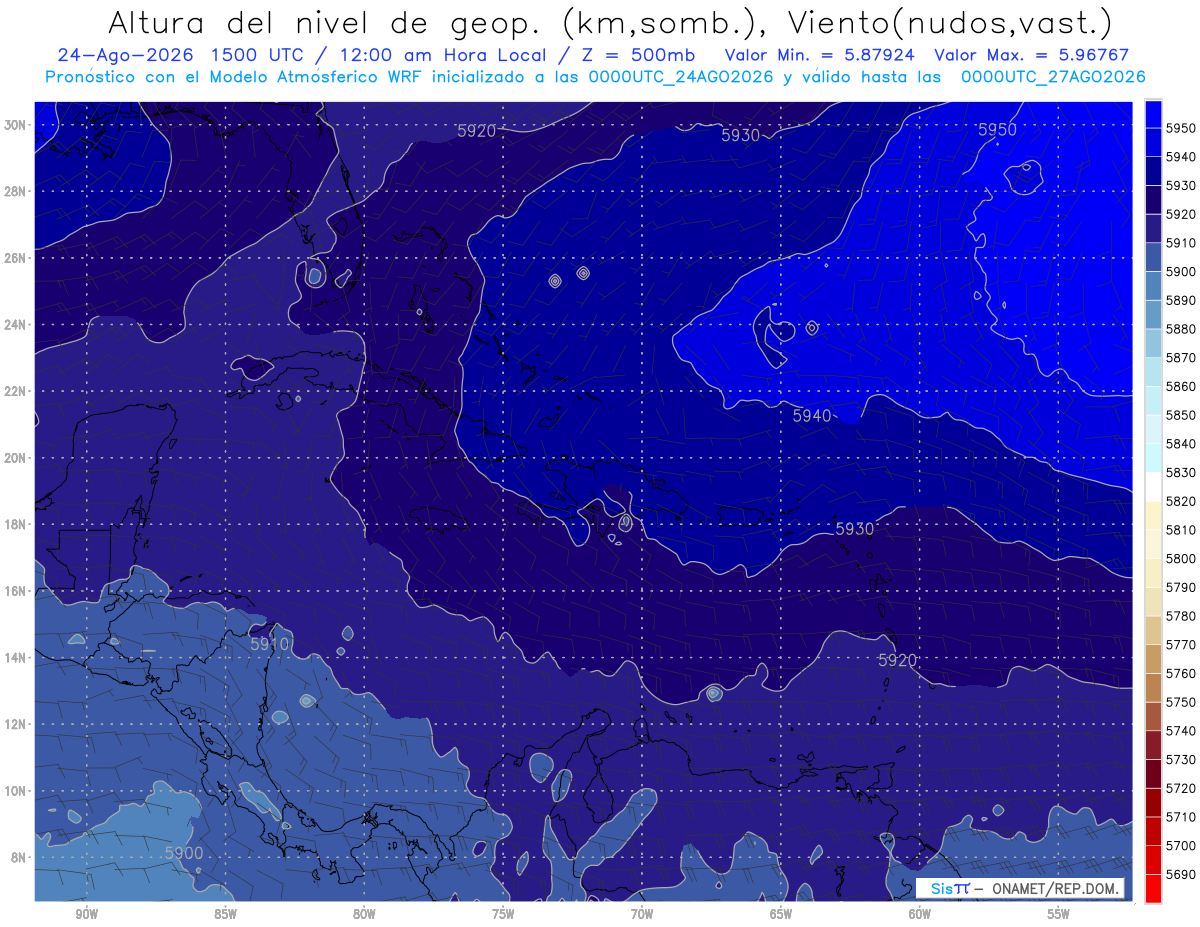Screen dimensions: 1200x927
Task: Click the 5940 contour label on the map
Action: click(x=812, y=416)
